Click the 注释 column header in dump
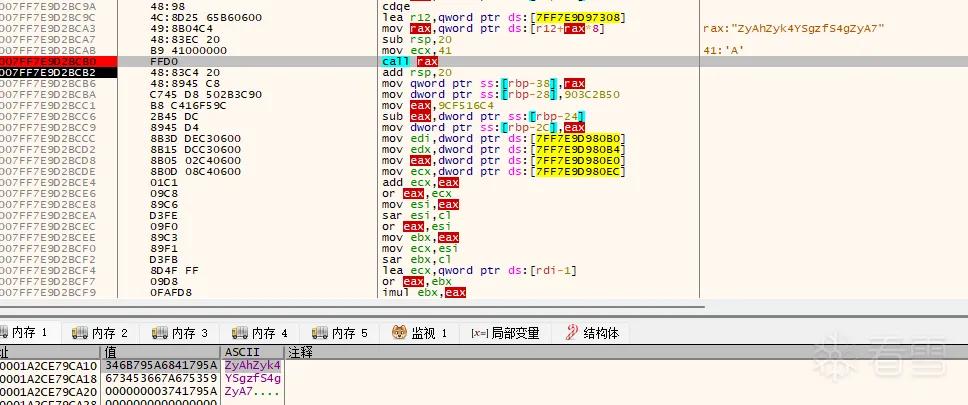The height and width of the screenshot is (405, 968). pyautogui.click(x=301, y=353)
